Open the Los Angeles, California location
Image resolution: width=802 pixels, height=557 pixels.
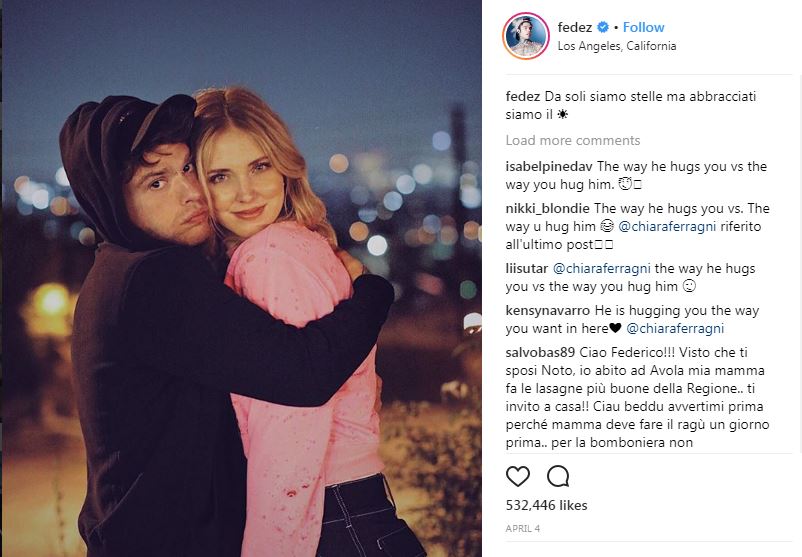pyautogui.click(x=616, y=46)
